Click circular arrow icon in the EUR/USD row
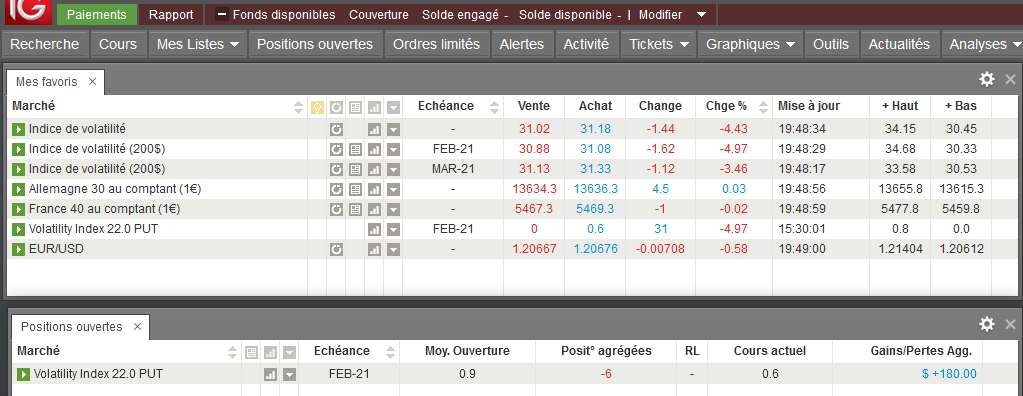The height and width of the screenshot is (396, 1023). [x=336, y=249]
